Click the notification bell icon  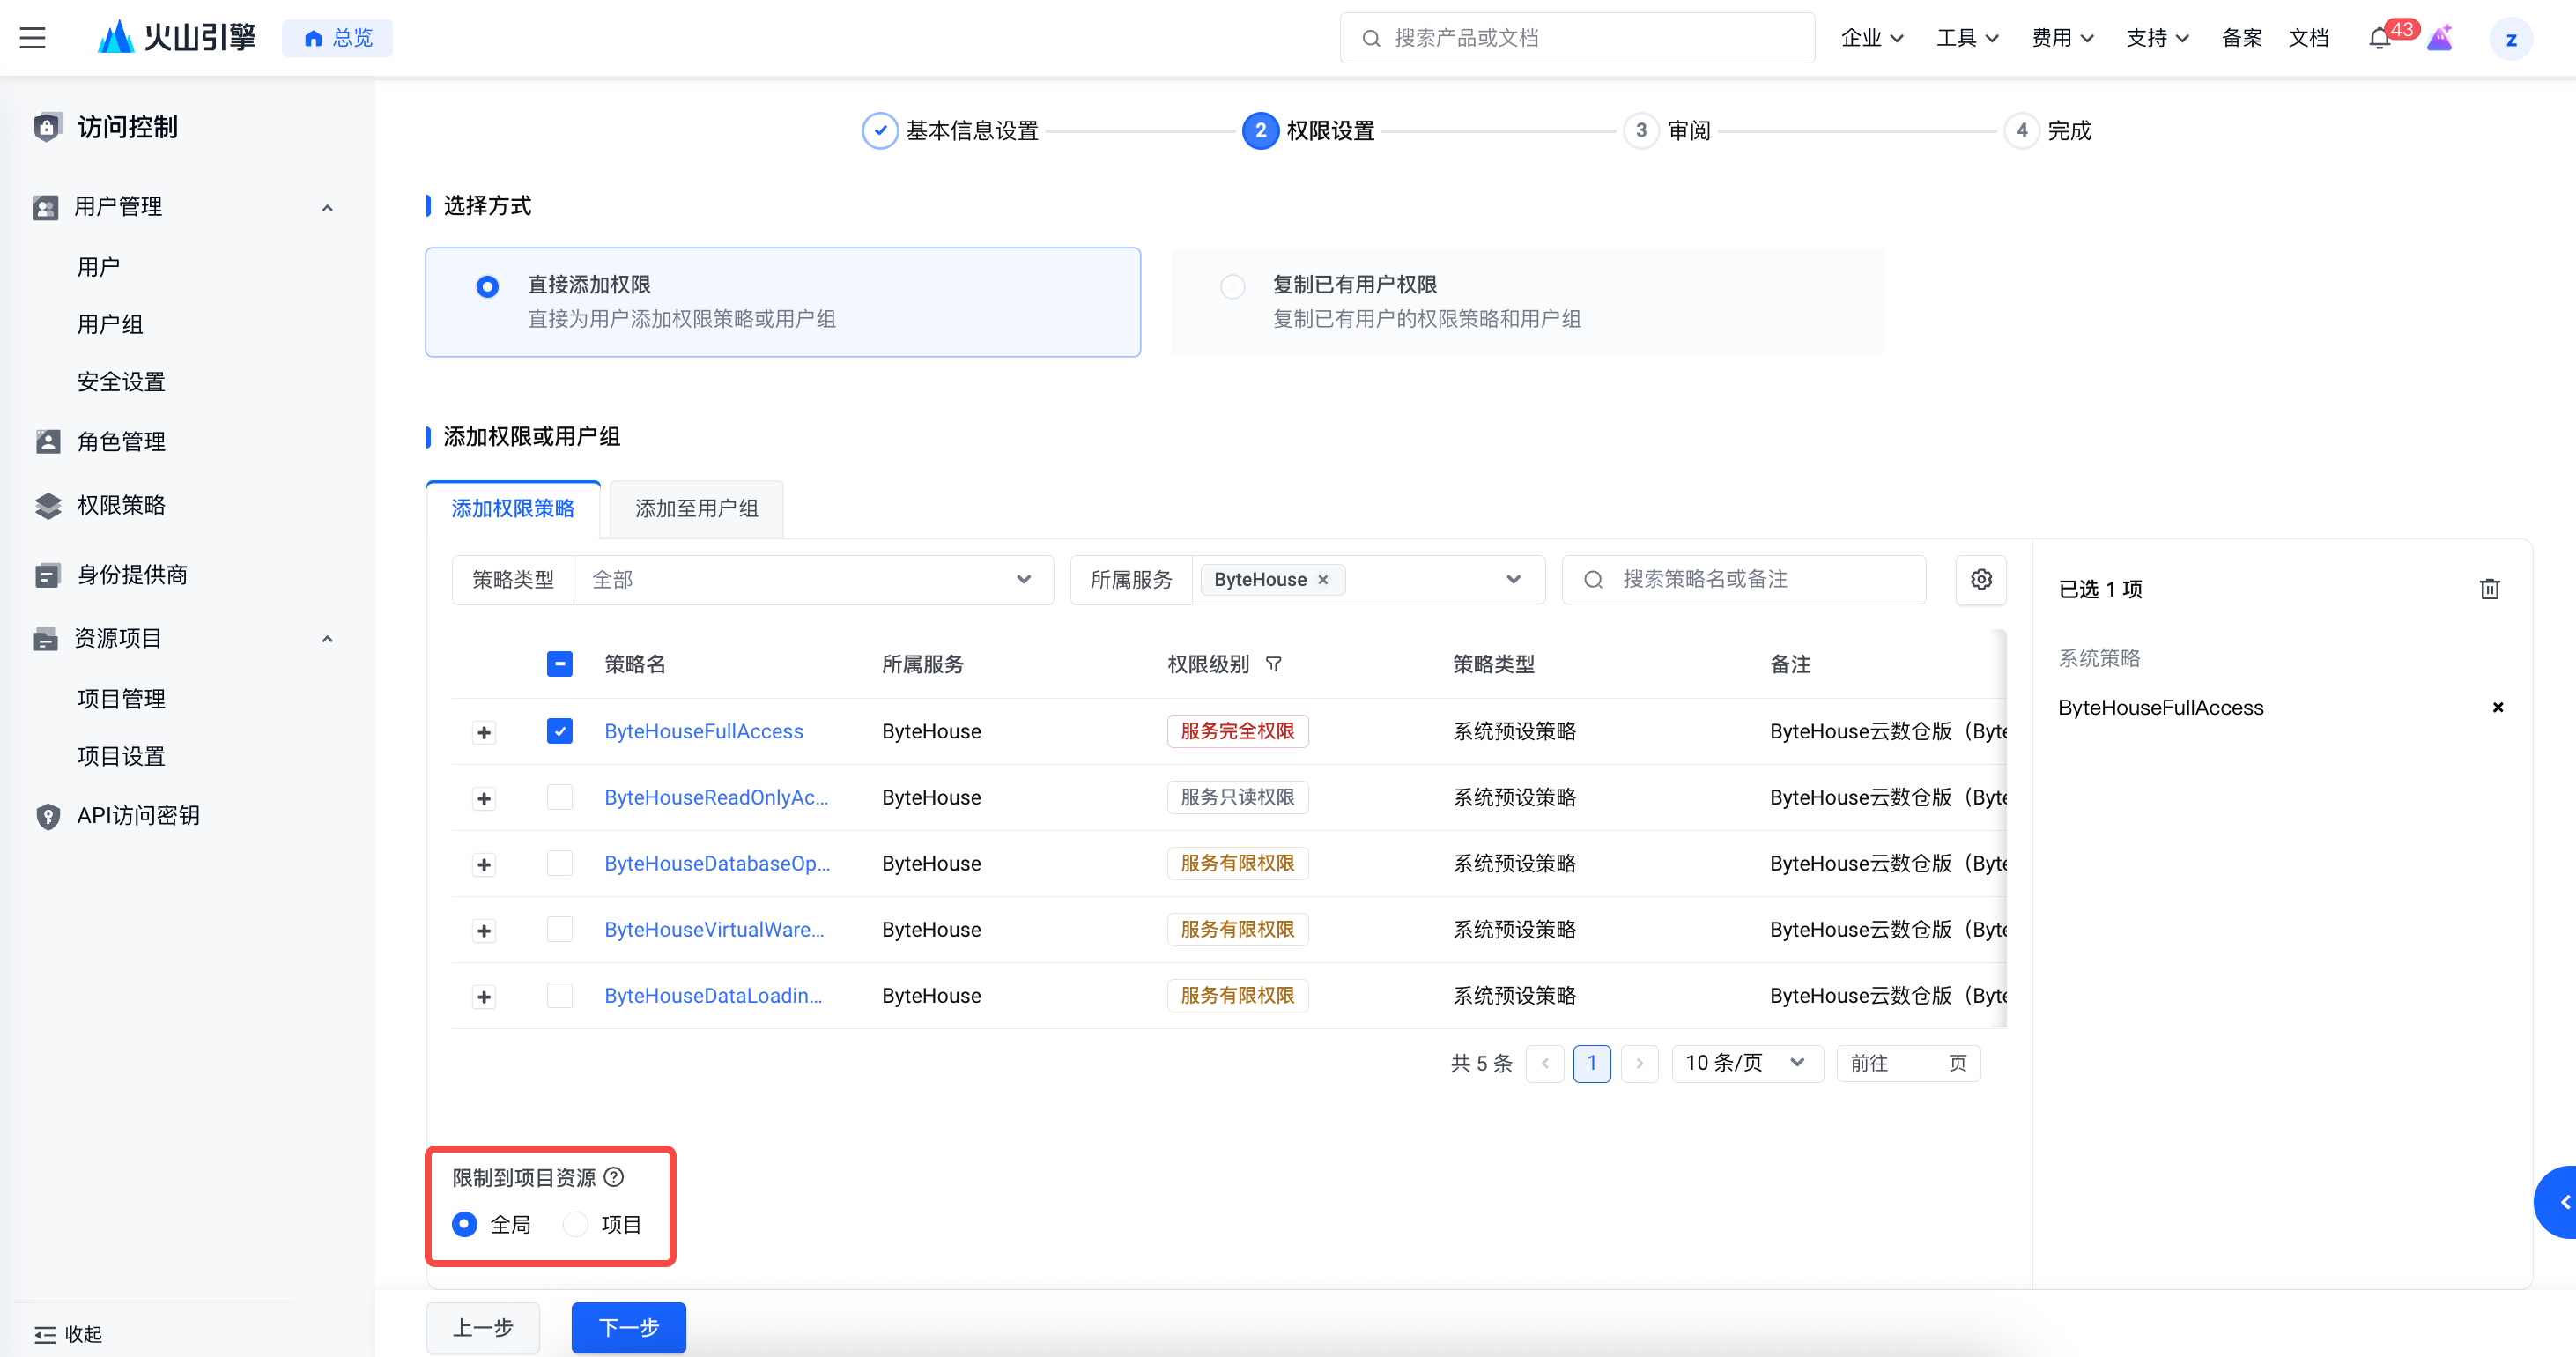tap(2380, 38)
